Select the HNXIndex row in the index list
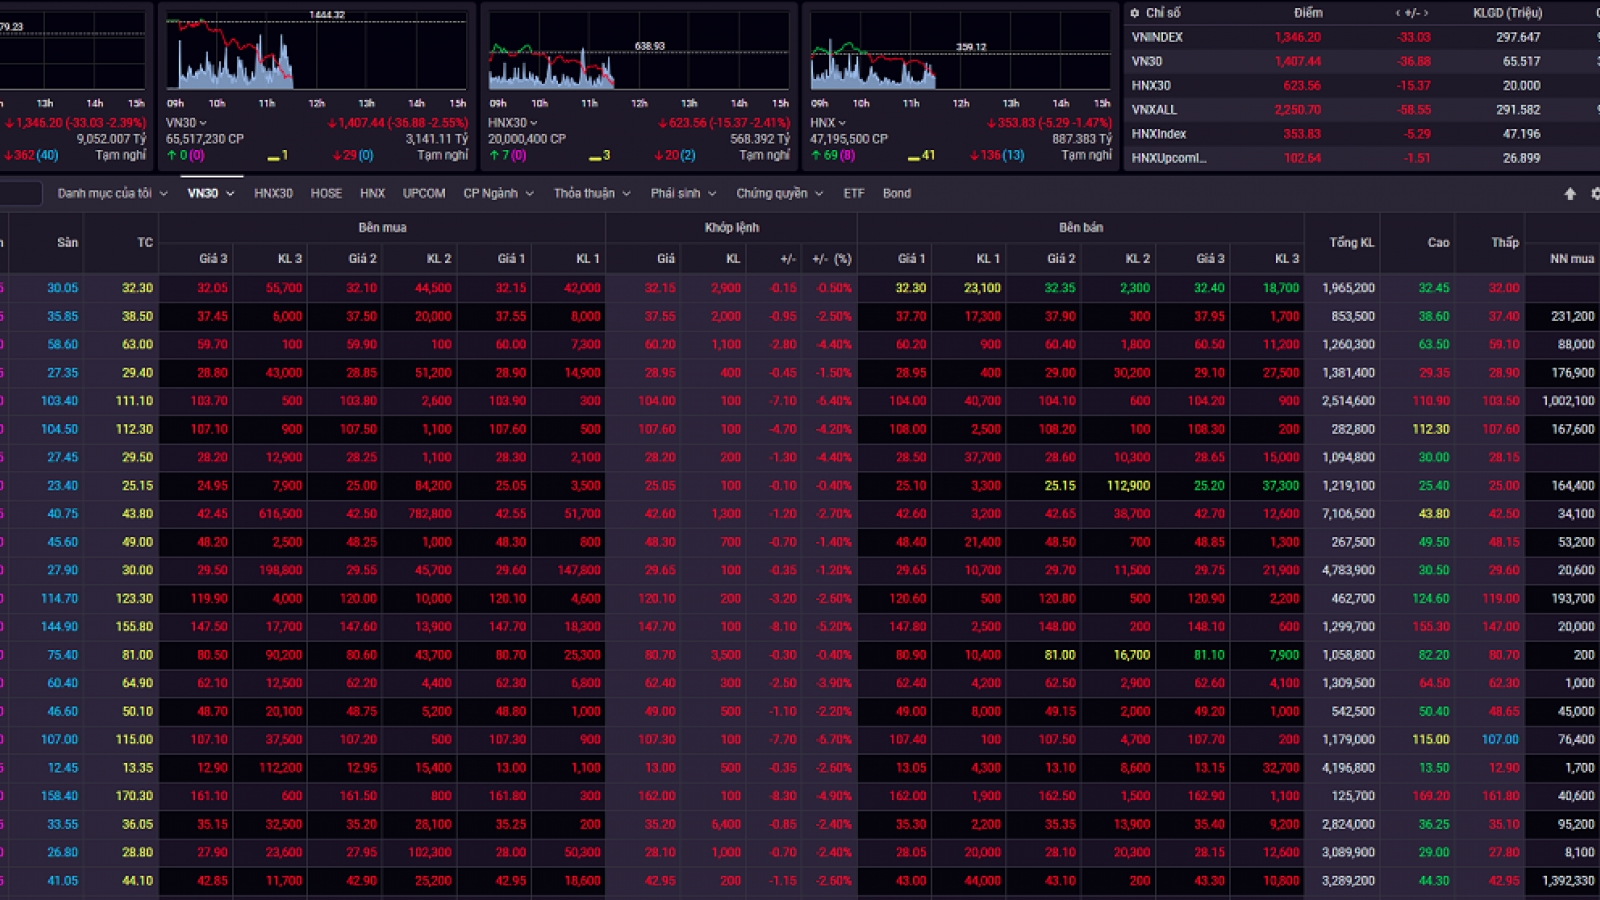The image size is (1600, 900). coord(1362,134)
